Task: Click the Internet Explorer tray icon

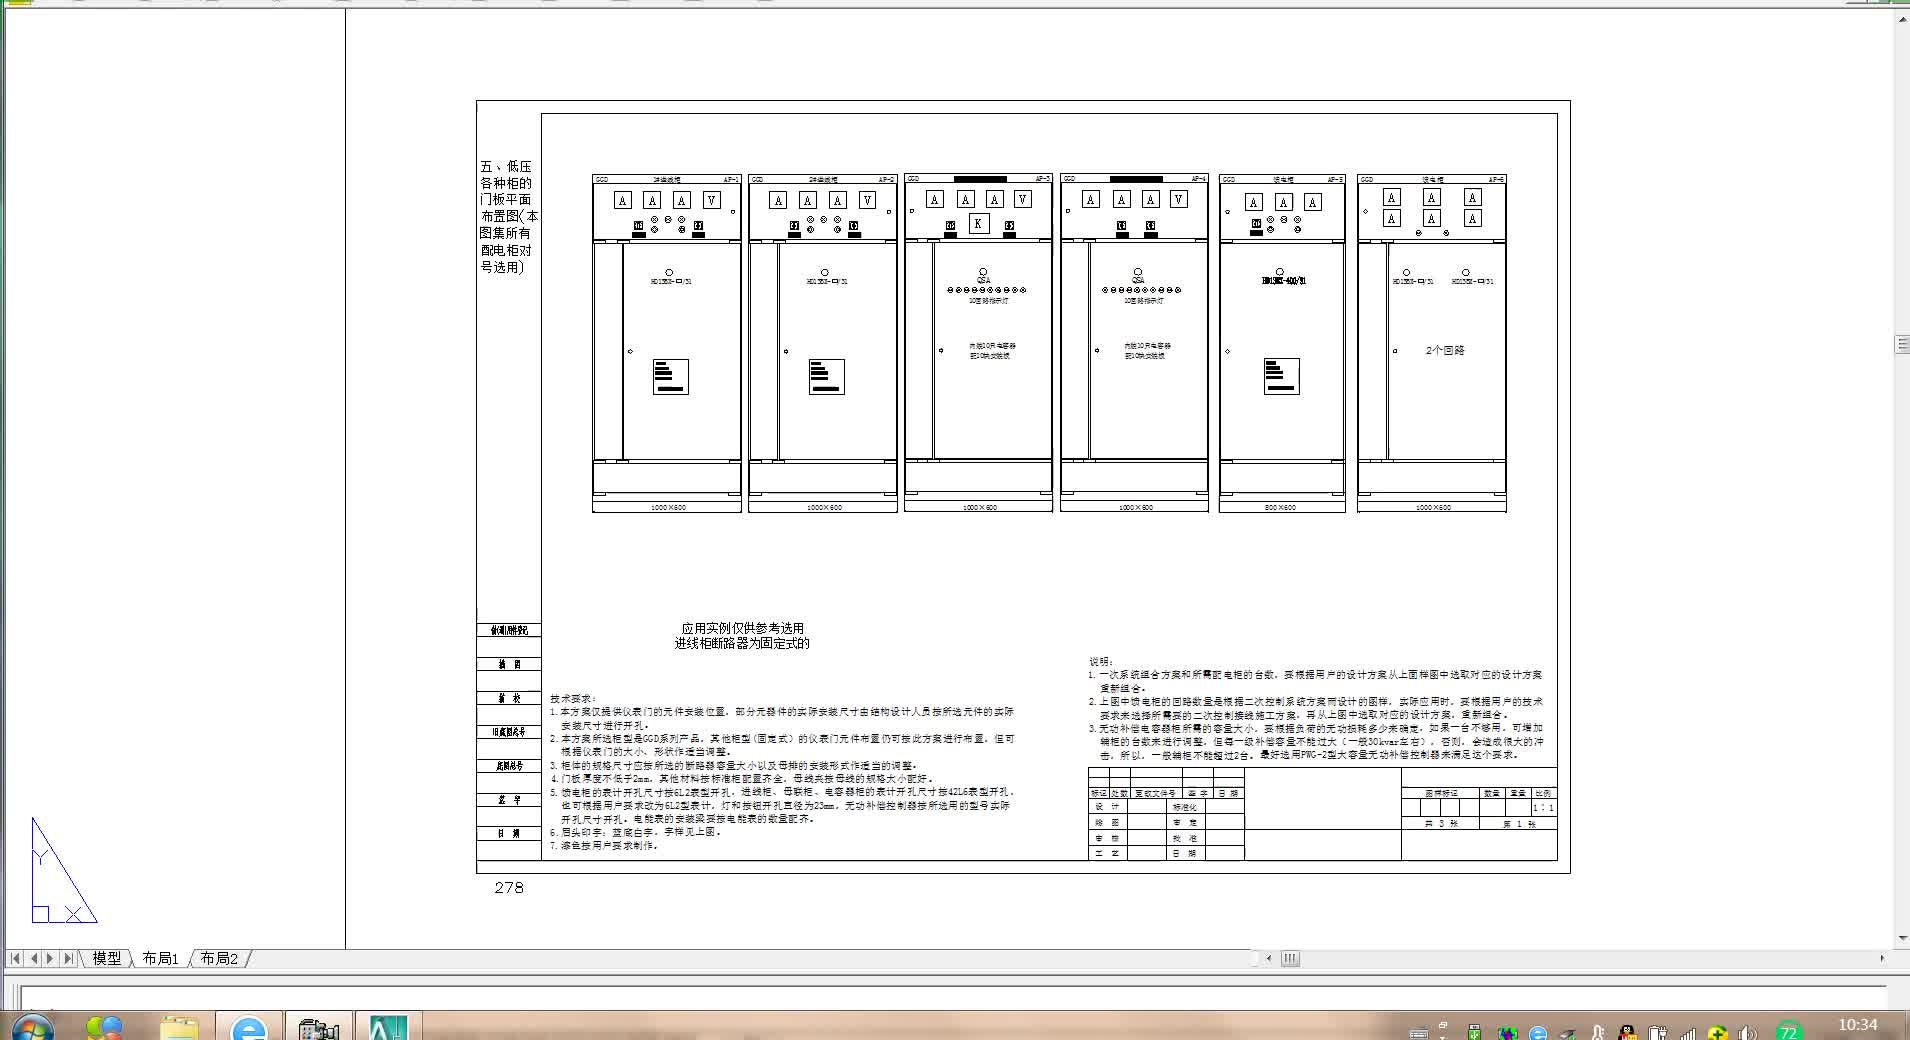Action: coord(1538,1033)
